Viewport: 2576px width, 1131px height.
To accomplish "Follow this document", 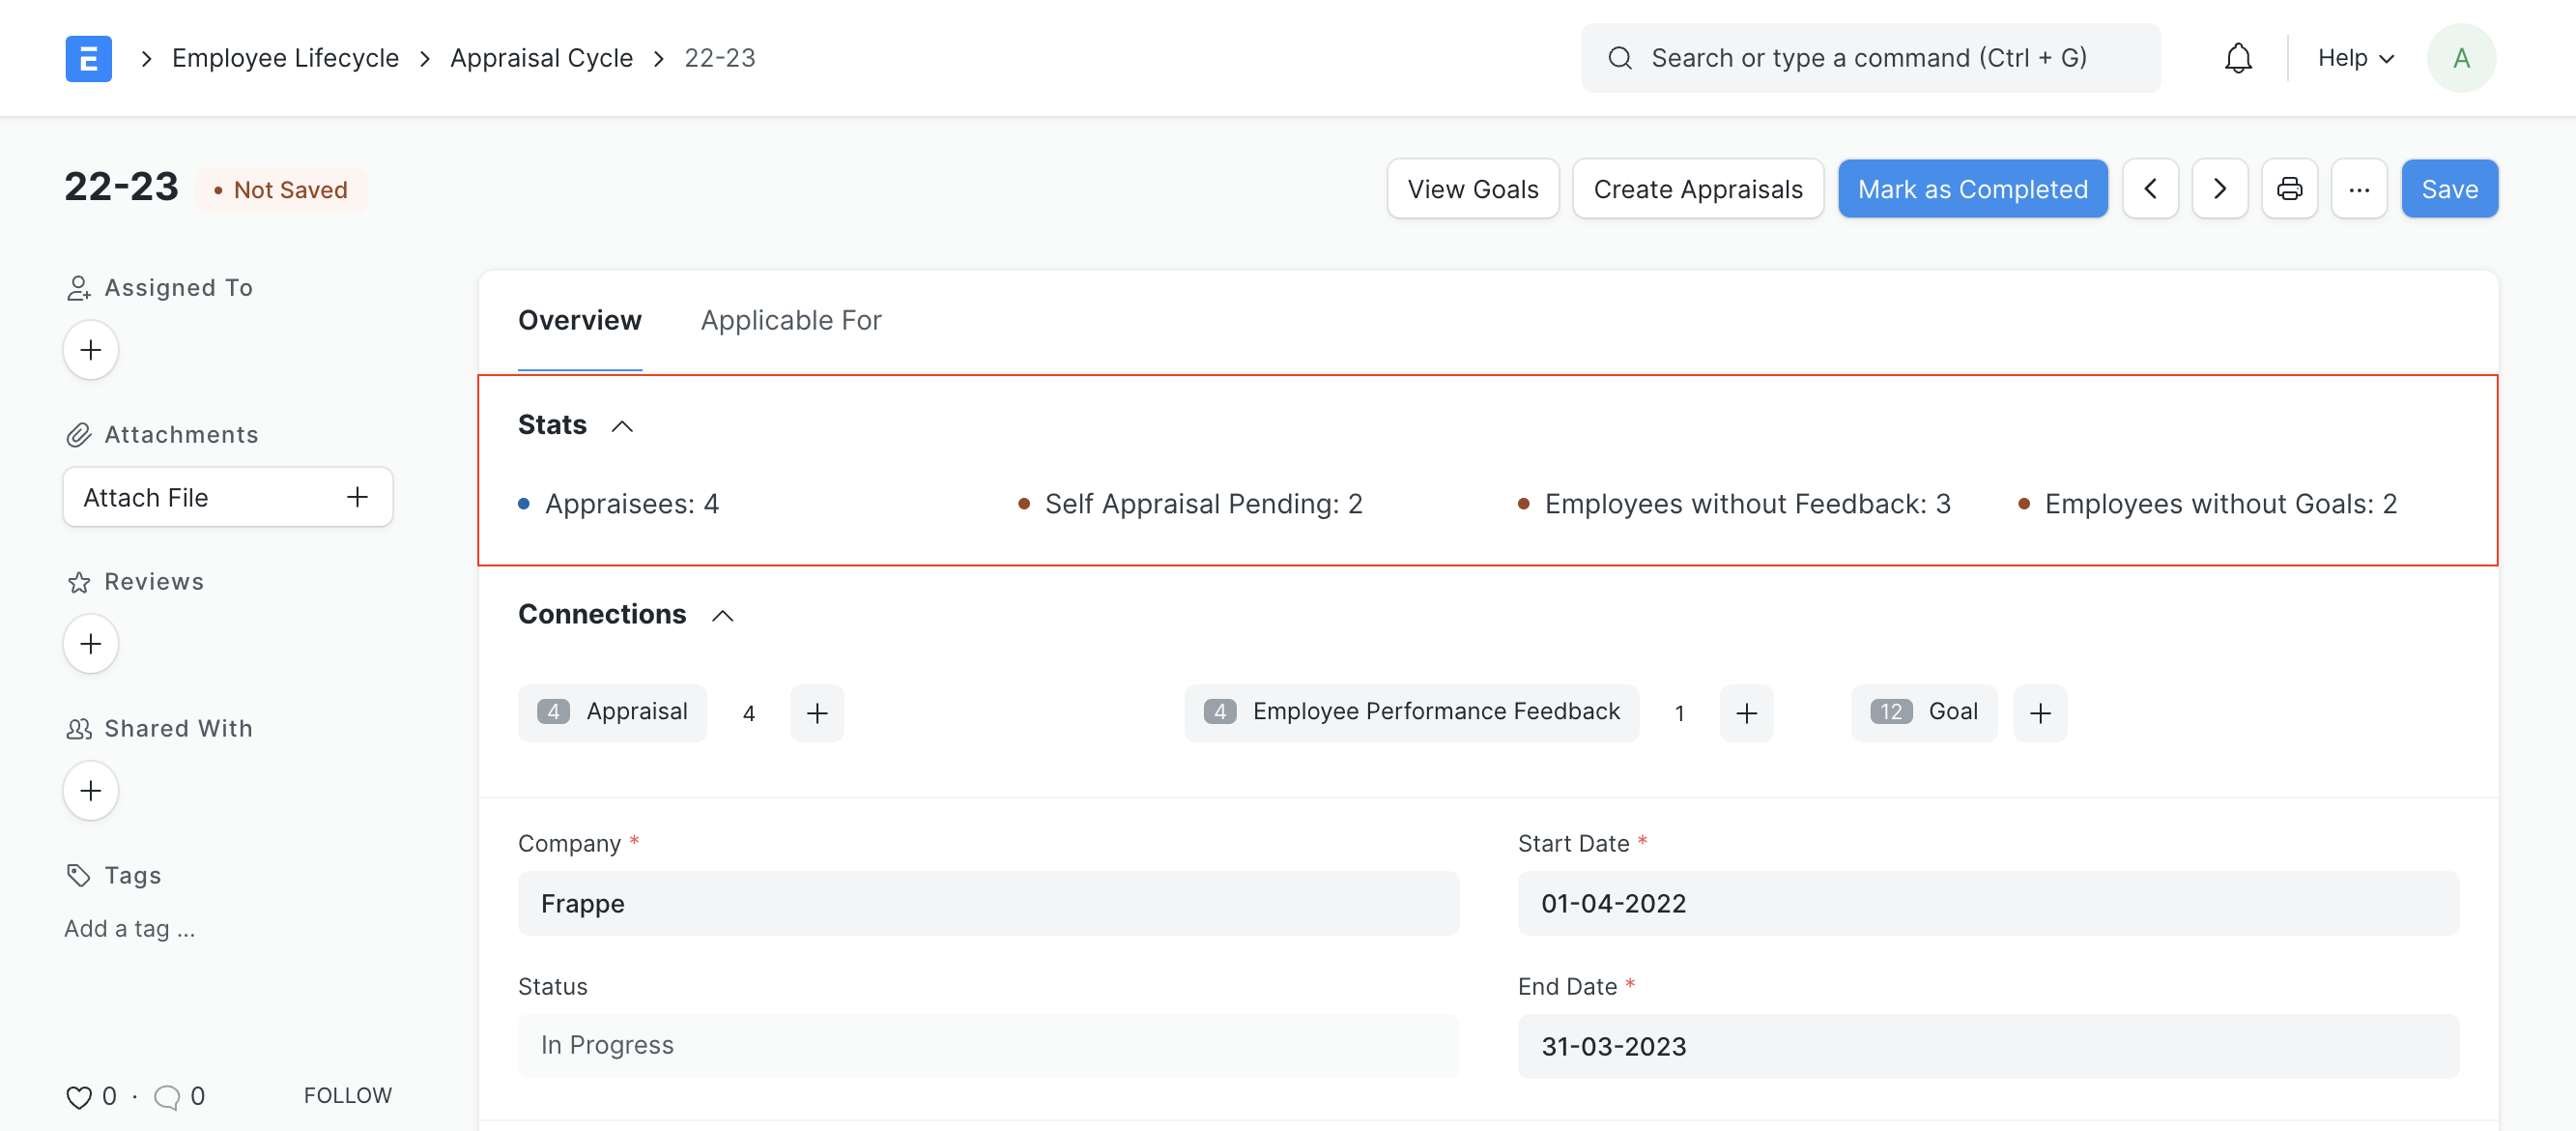I will [347, 1095].
